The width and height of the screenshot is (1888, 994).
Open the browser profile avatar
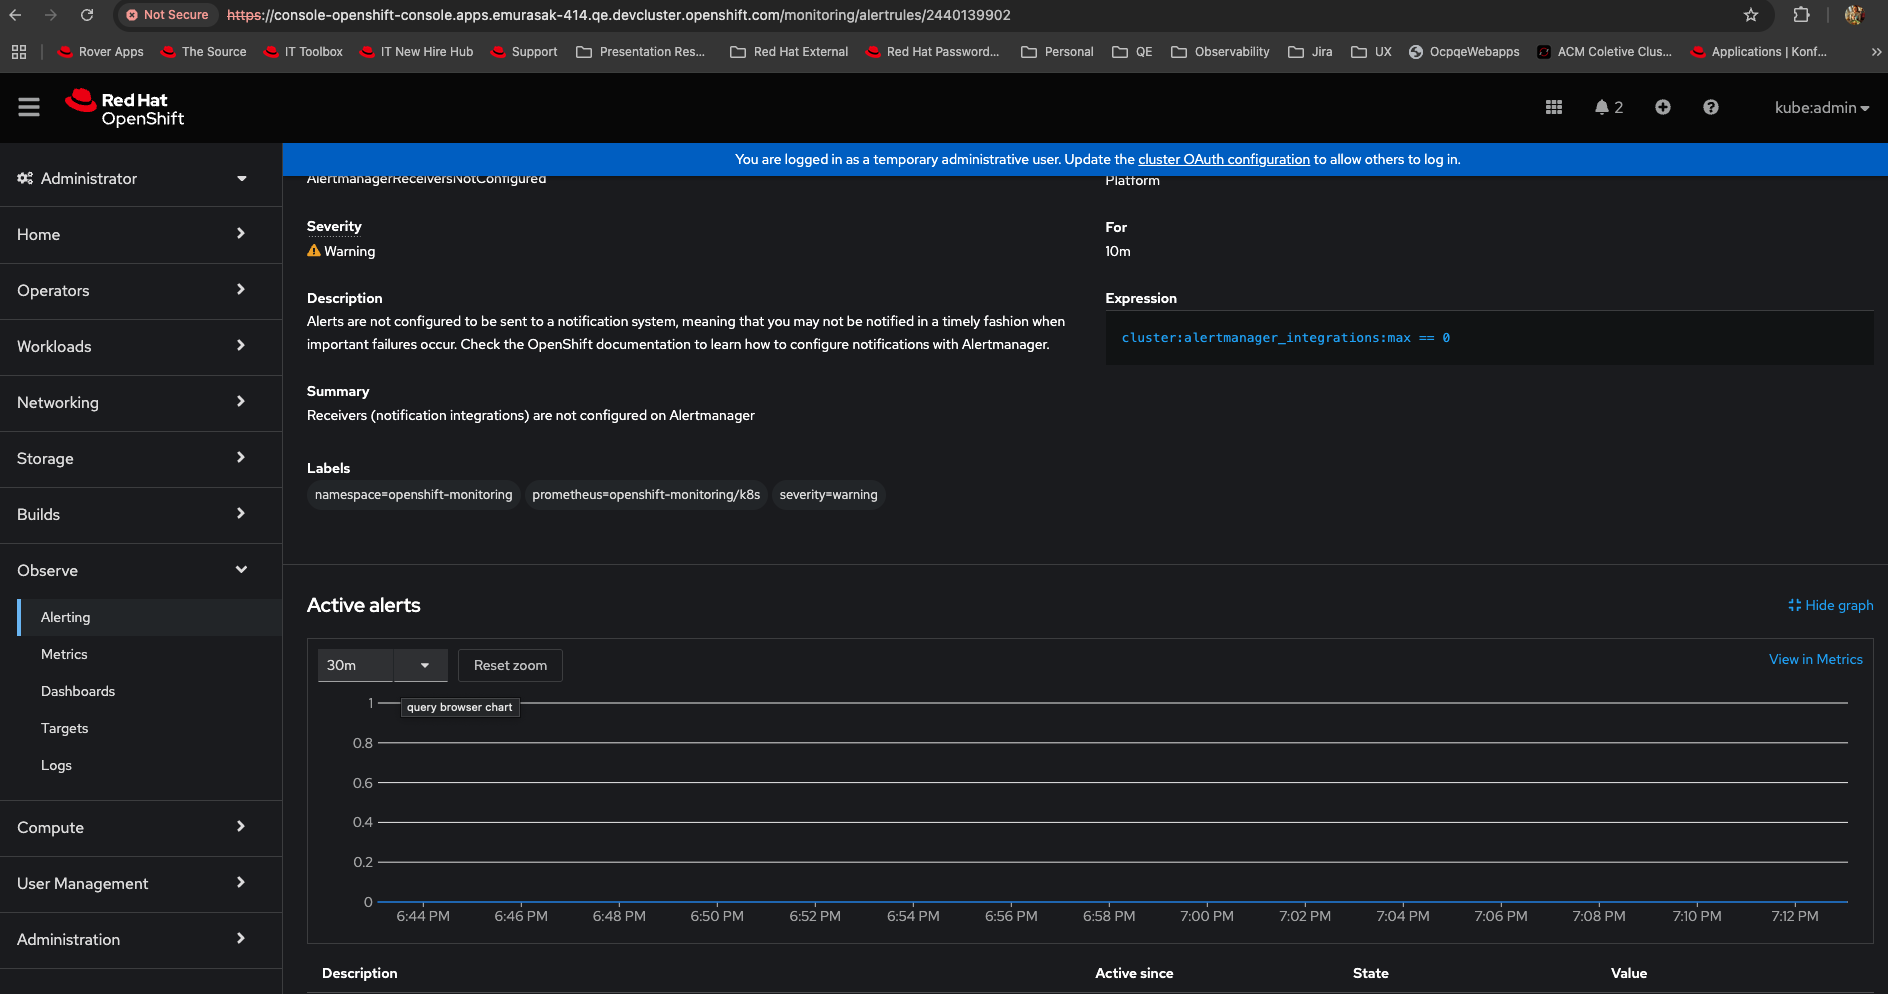1854,15
